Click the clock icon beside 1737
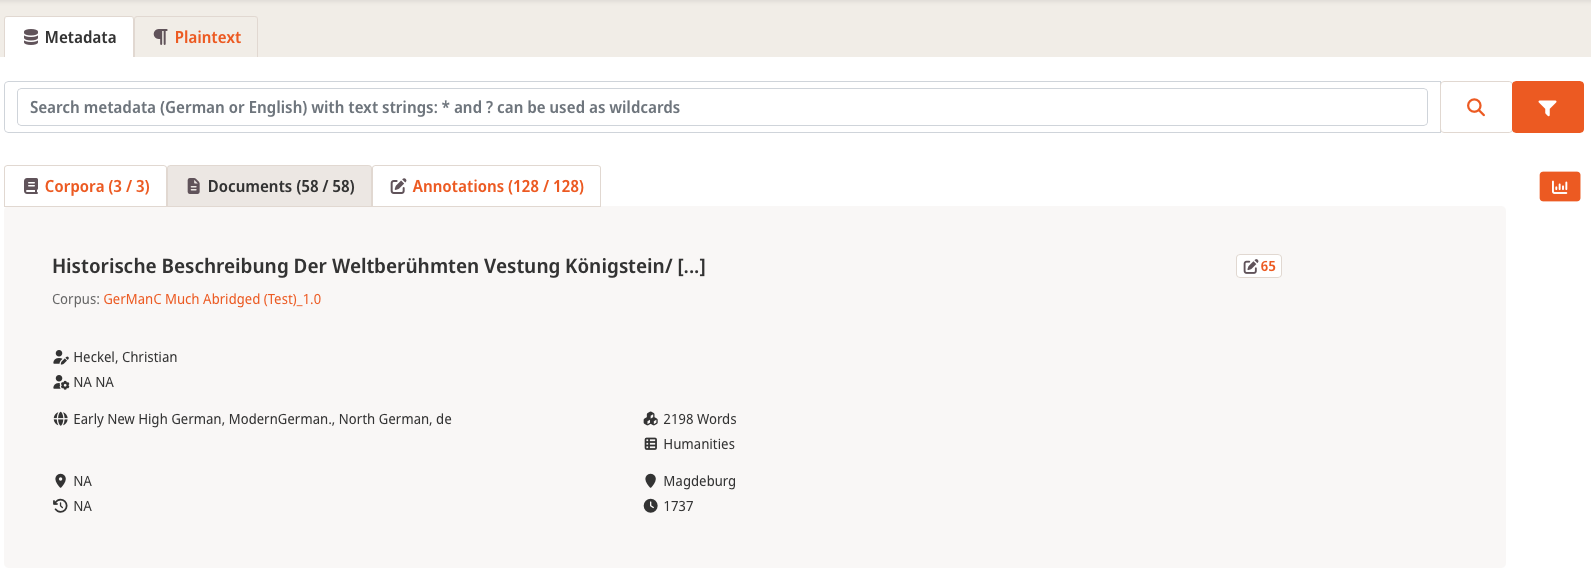The height and width of the screenshot is (574, 1591). tap(651, 506)
